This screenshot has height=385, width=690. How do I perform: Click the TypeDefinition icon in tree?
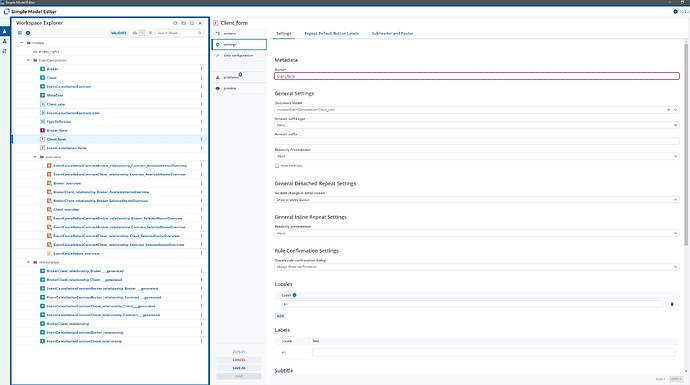43,121
